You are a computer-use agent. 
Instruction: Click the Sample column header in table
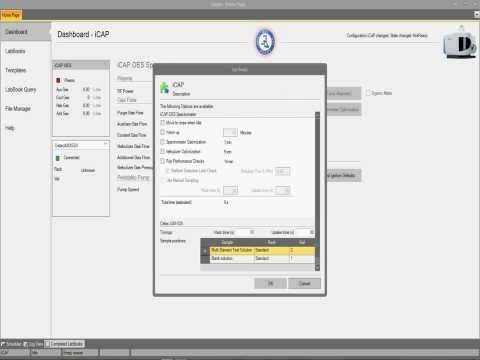228,242
